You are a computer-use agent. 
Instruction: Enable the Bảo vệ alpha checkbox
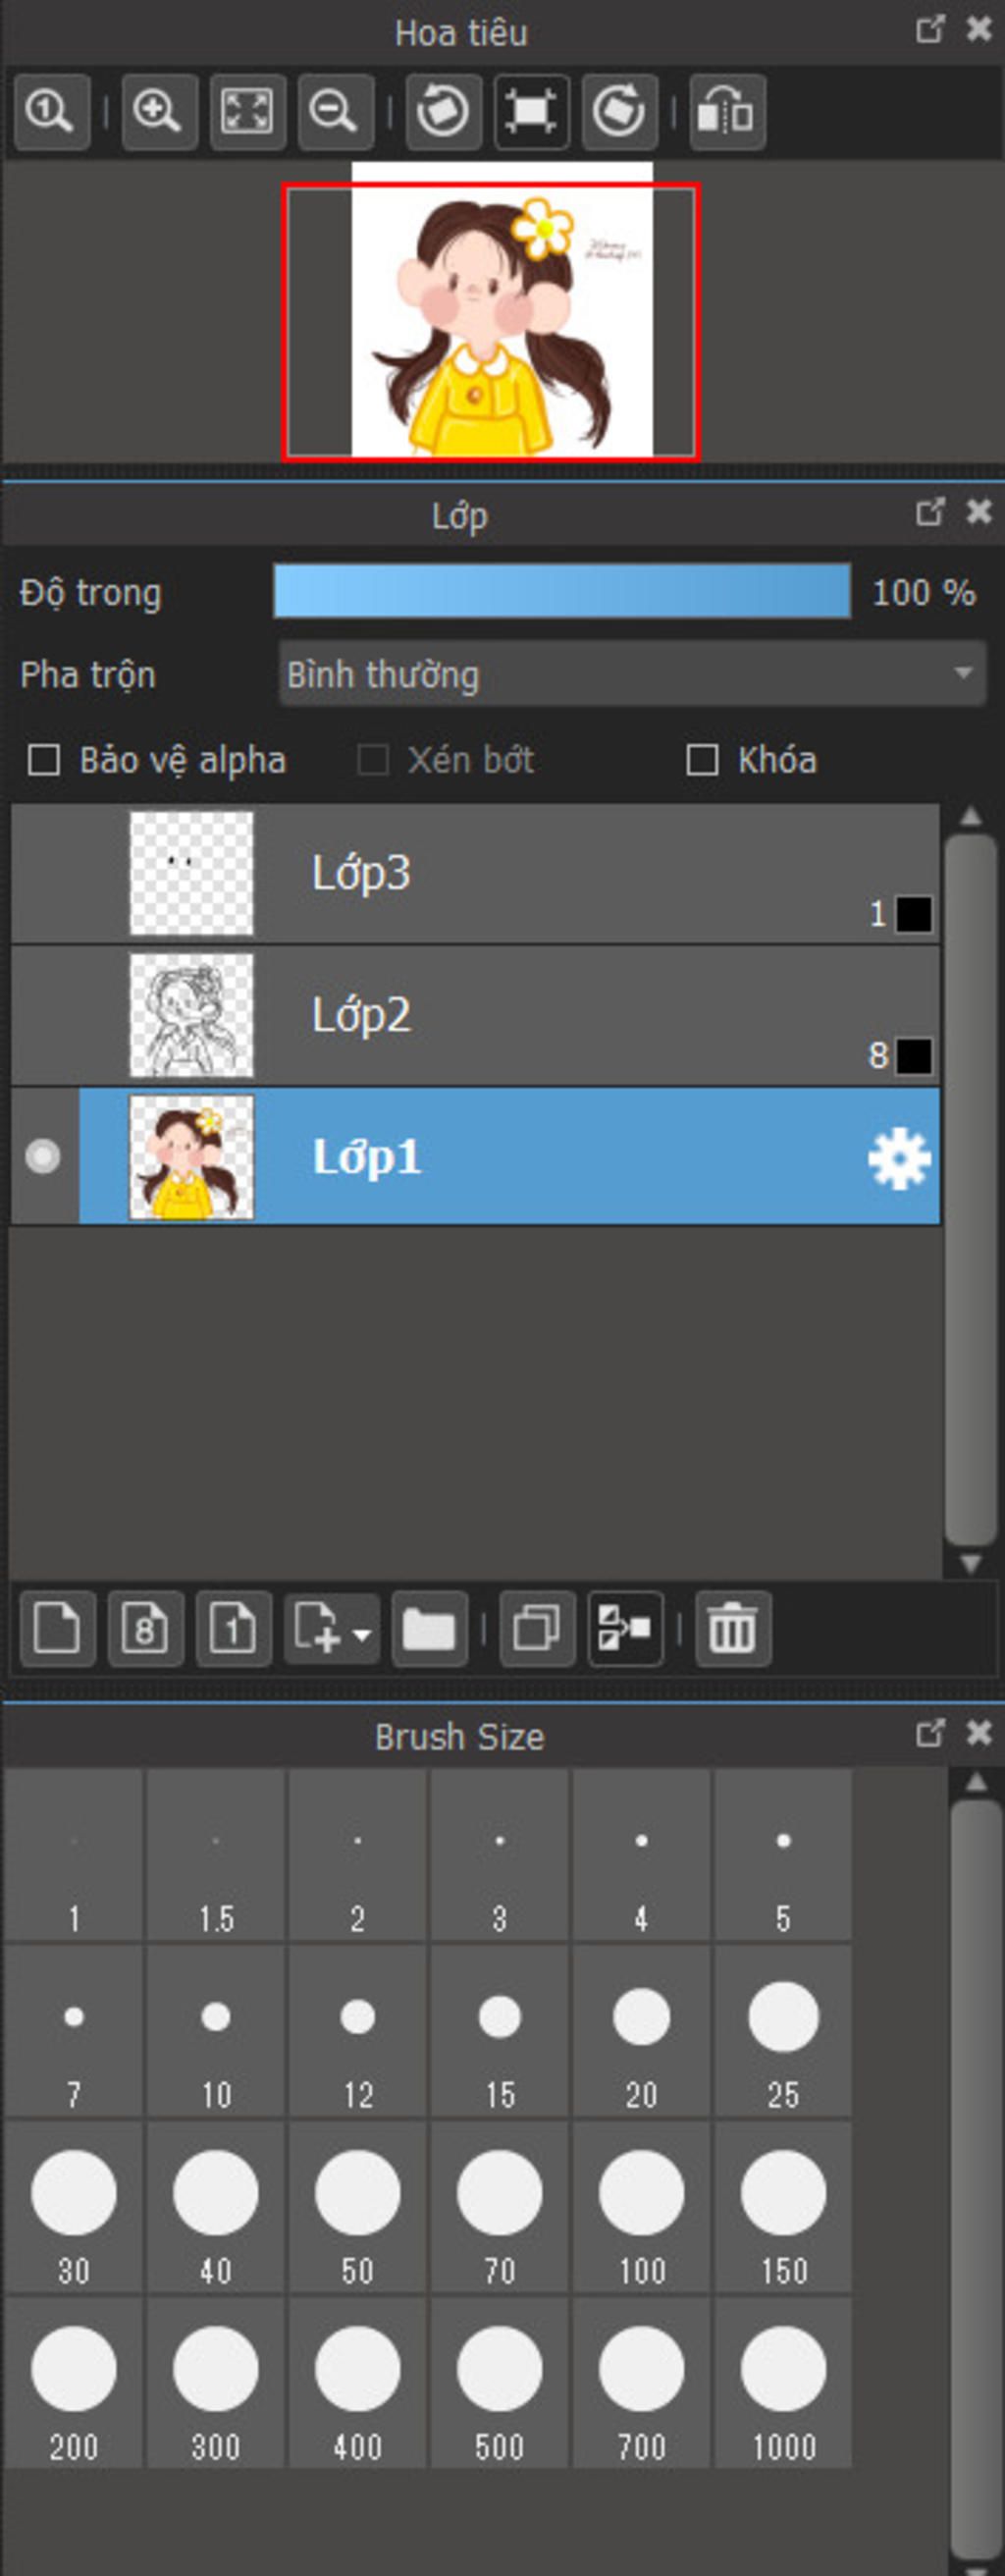point(44,760)
